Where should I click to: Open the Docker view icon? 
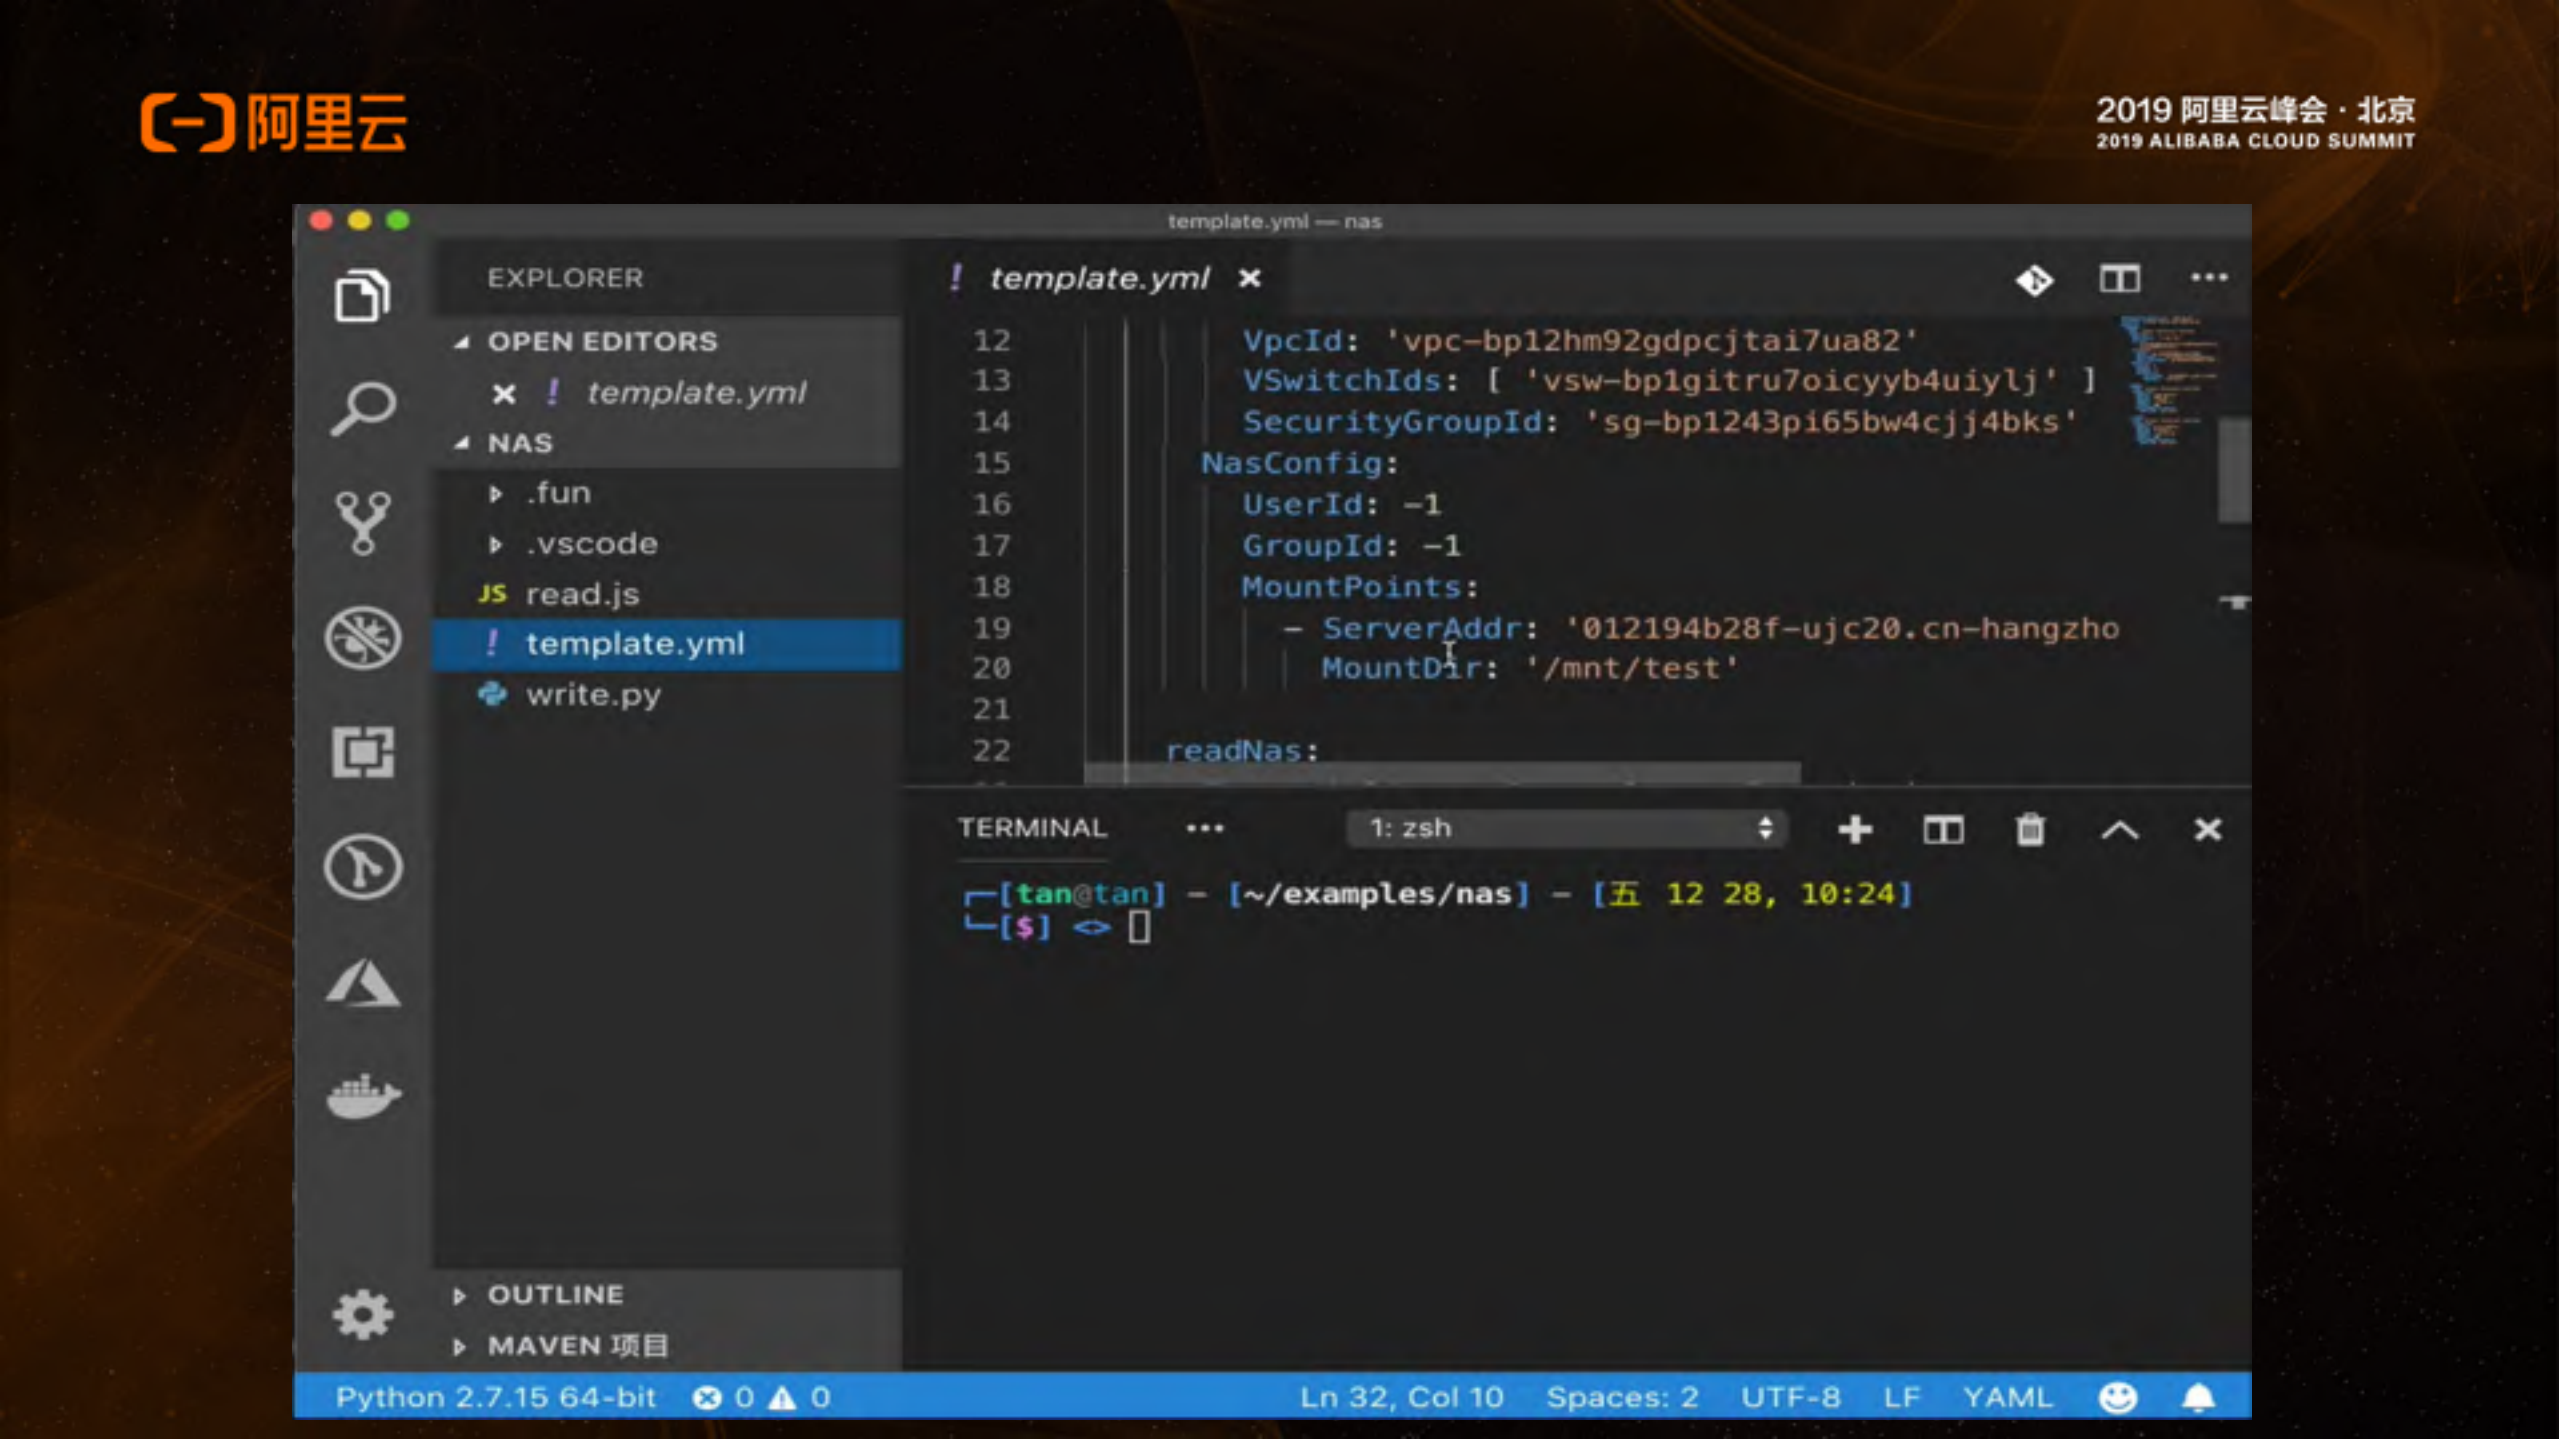[x=363, y=1096]
